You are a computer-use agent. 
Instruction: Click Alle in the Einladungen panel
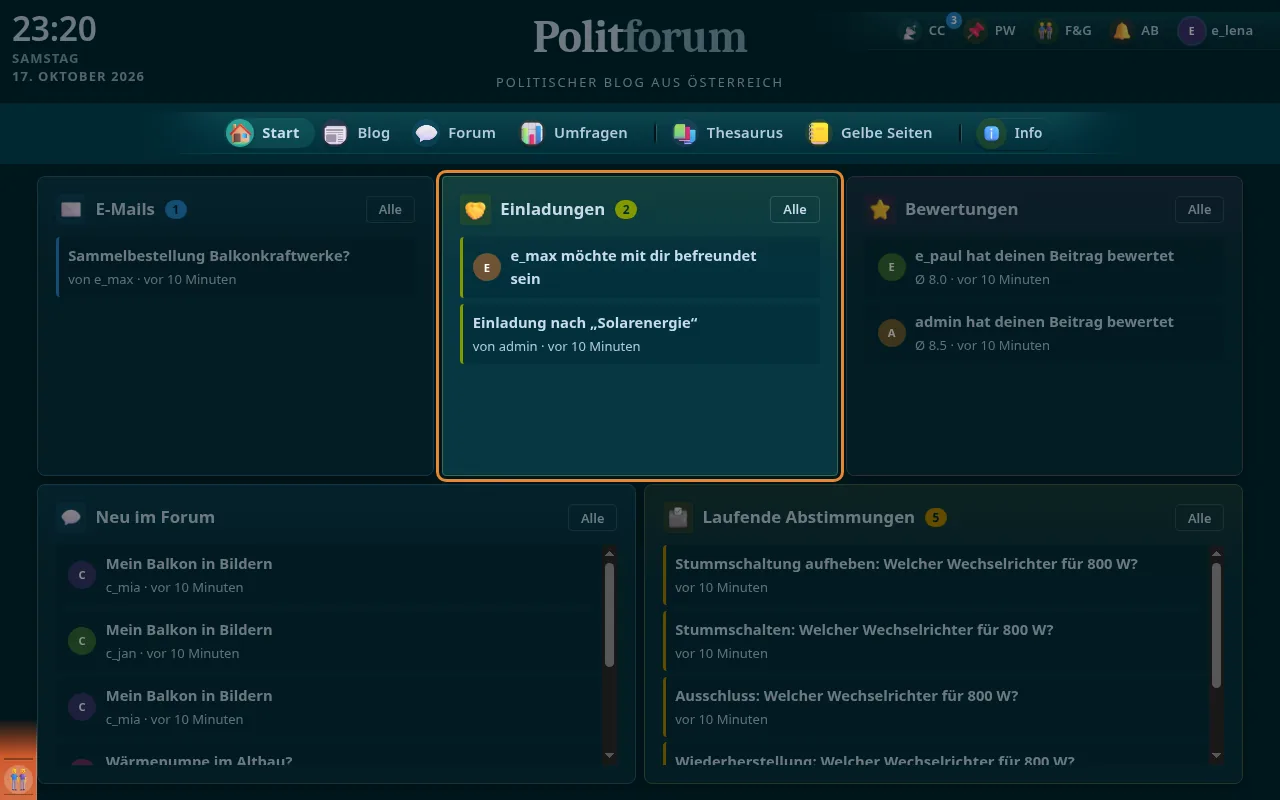(795, 210)
